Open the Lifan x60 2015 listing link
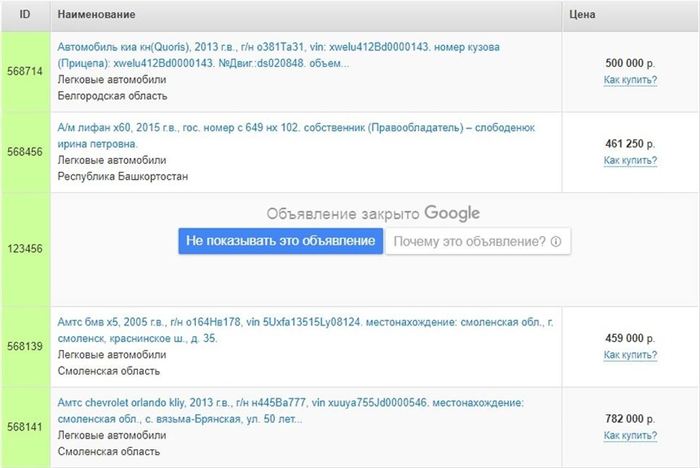Image resolution: width=700 pixels, height=468 pixels. pyautogui.click(x=296, y=136)
